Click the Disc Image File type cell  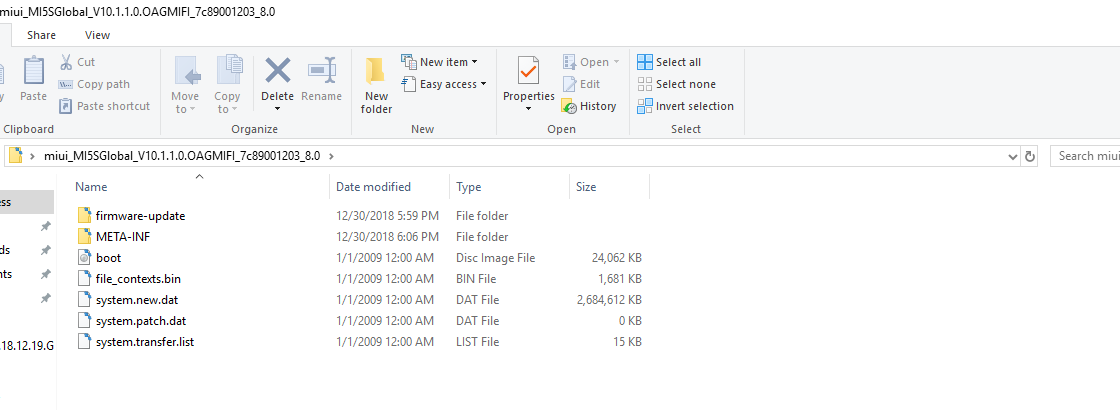tap(496, 258)
